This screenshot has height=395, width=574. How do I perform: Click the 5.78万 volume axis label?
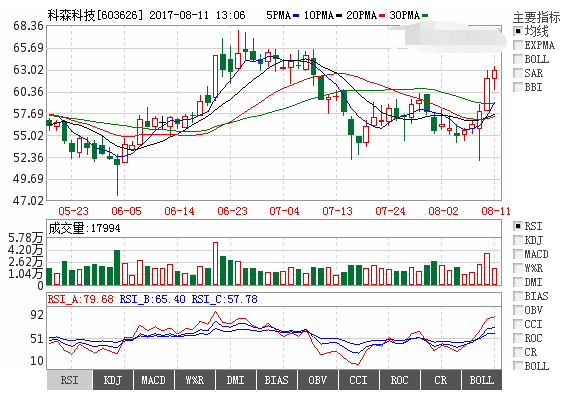coord(26,238)
